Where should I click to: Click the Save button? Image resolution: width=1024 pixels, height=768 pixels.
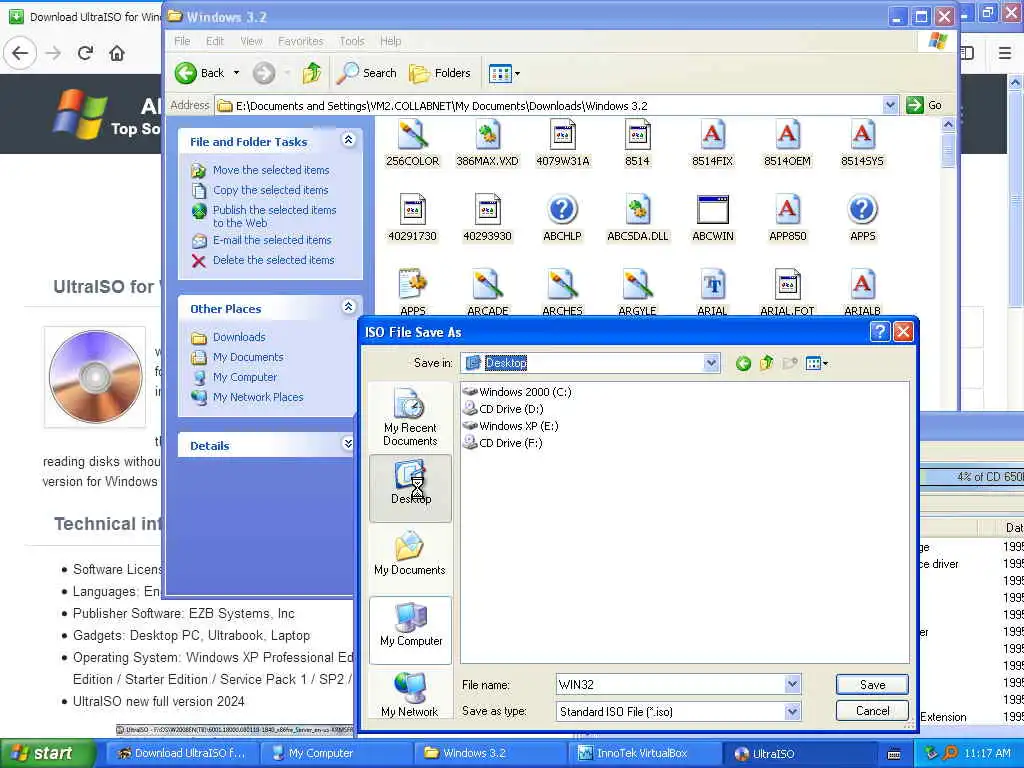[872, 684]
